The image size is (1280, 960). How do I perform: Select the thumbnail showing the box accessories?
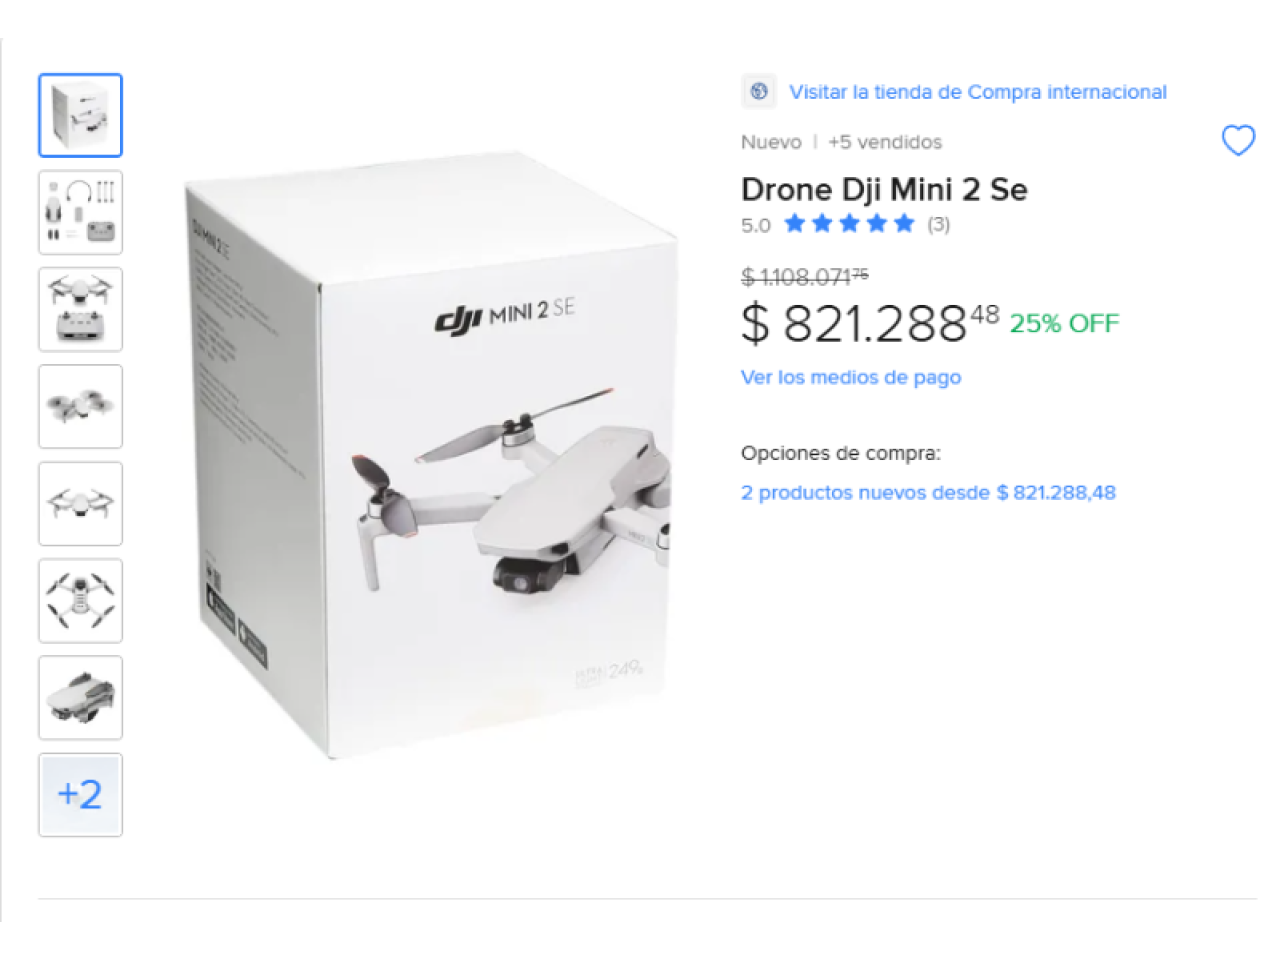(80, 212)
